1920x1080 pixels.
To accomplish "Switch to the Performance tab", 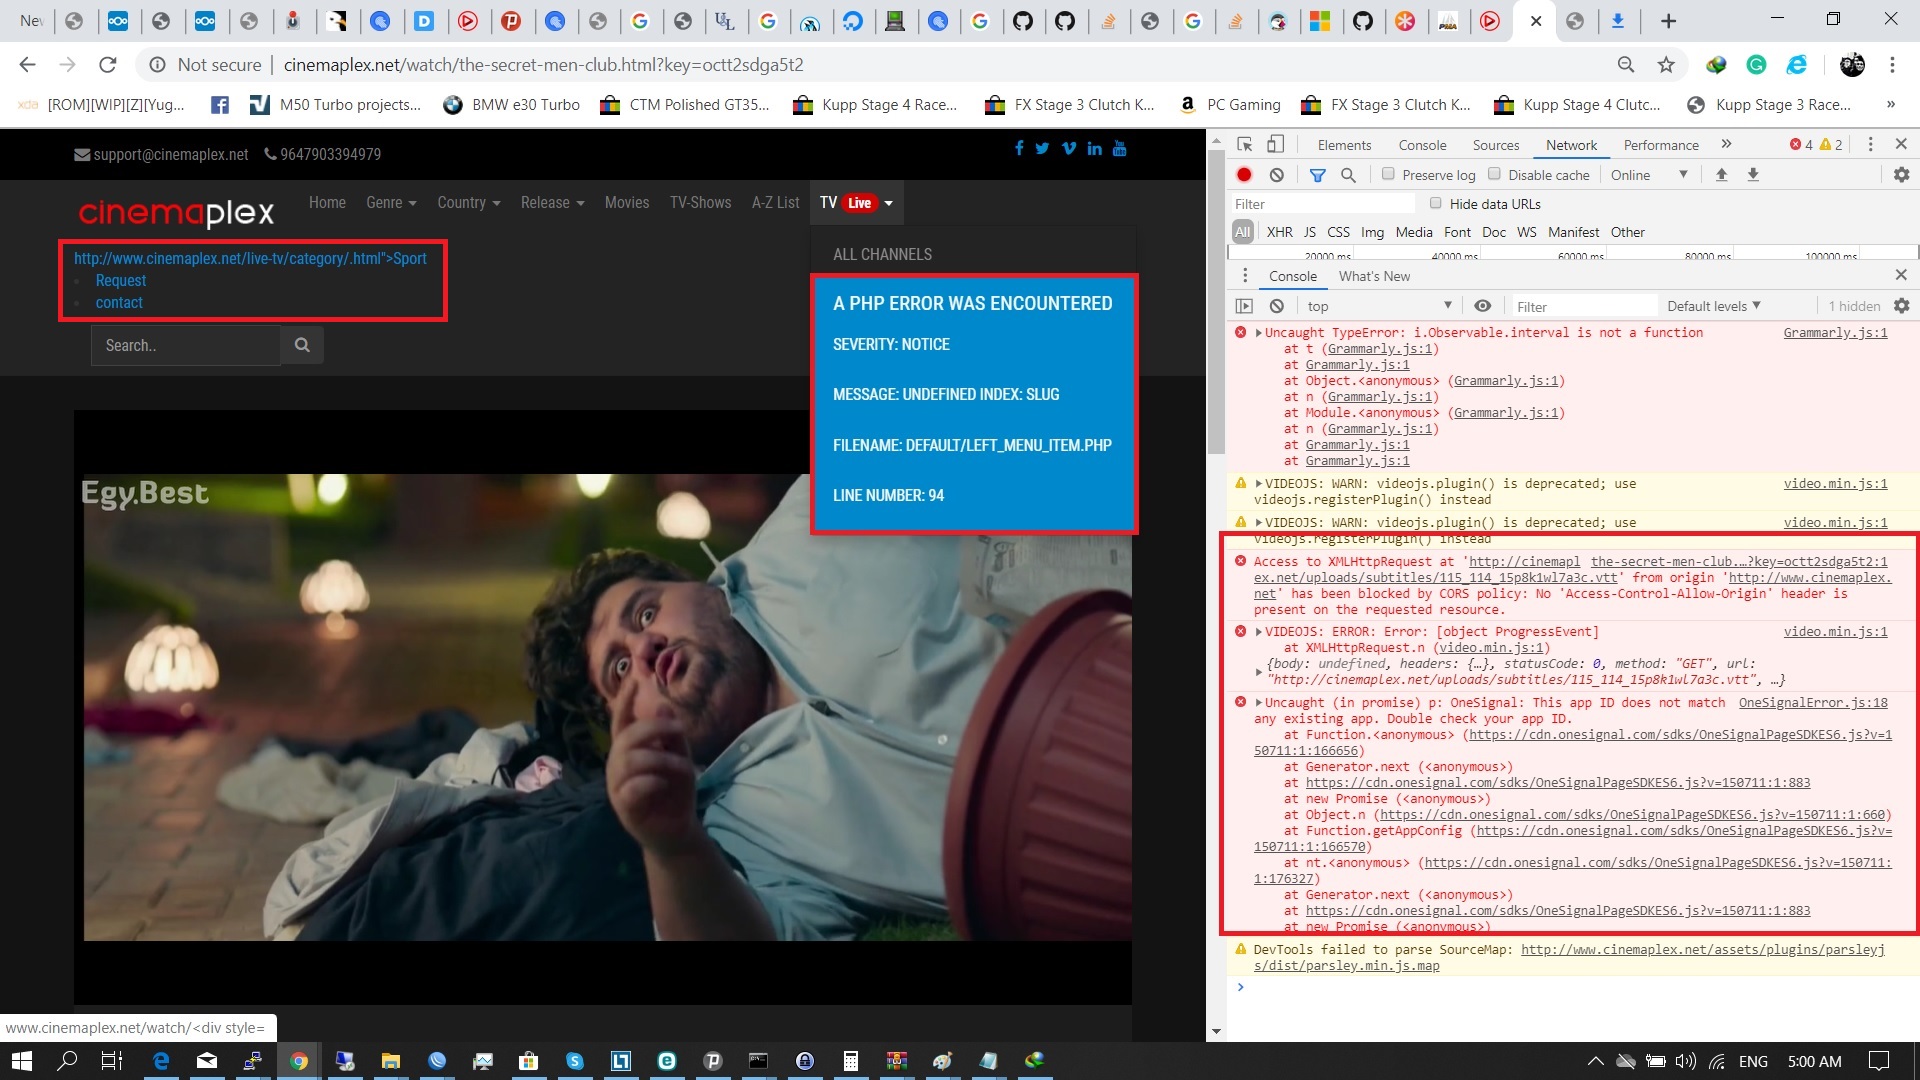I will [1661, 145].
